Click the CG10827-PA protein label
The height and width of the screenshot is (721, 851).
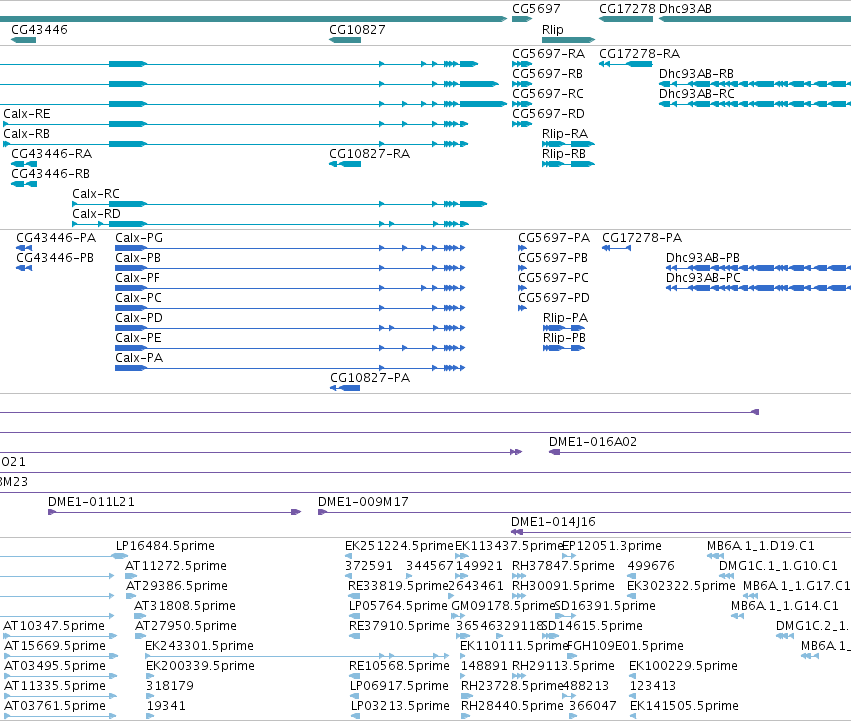(x=370, y=379)
